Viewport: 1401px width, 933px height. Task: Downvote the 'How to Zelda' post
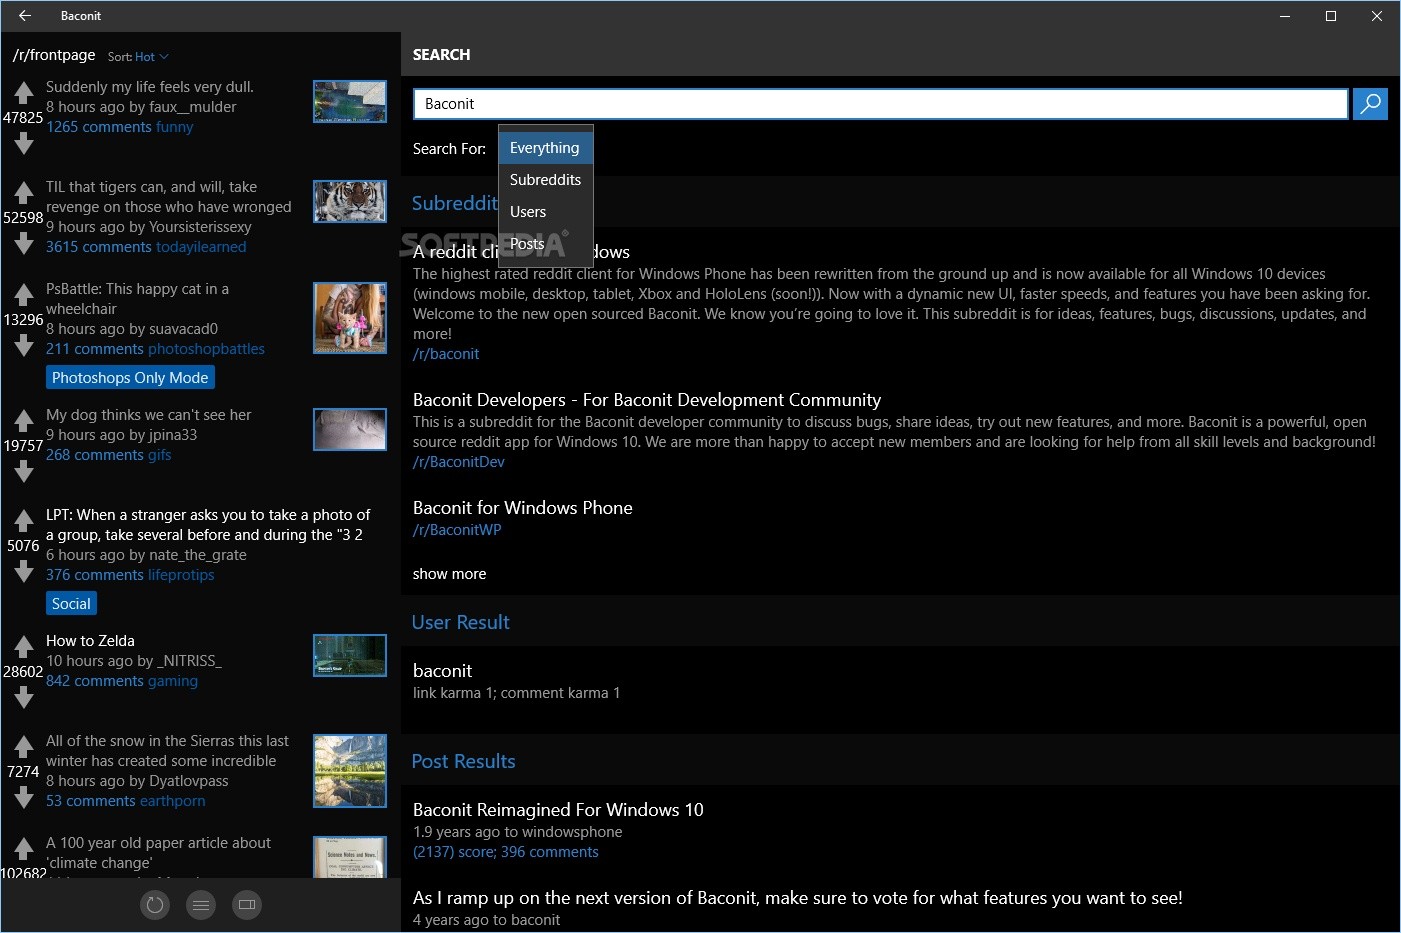tap(24, 698)
